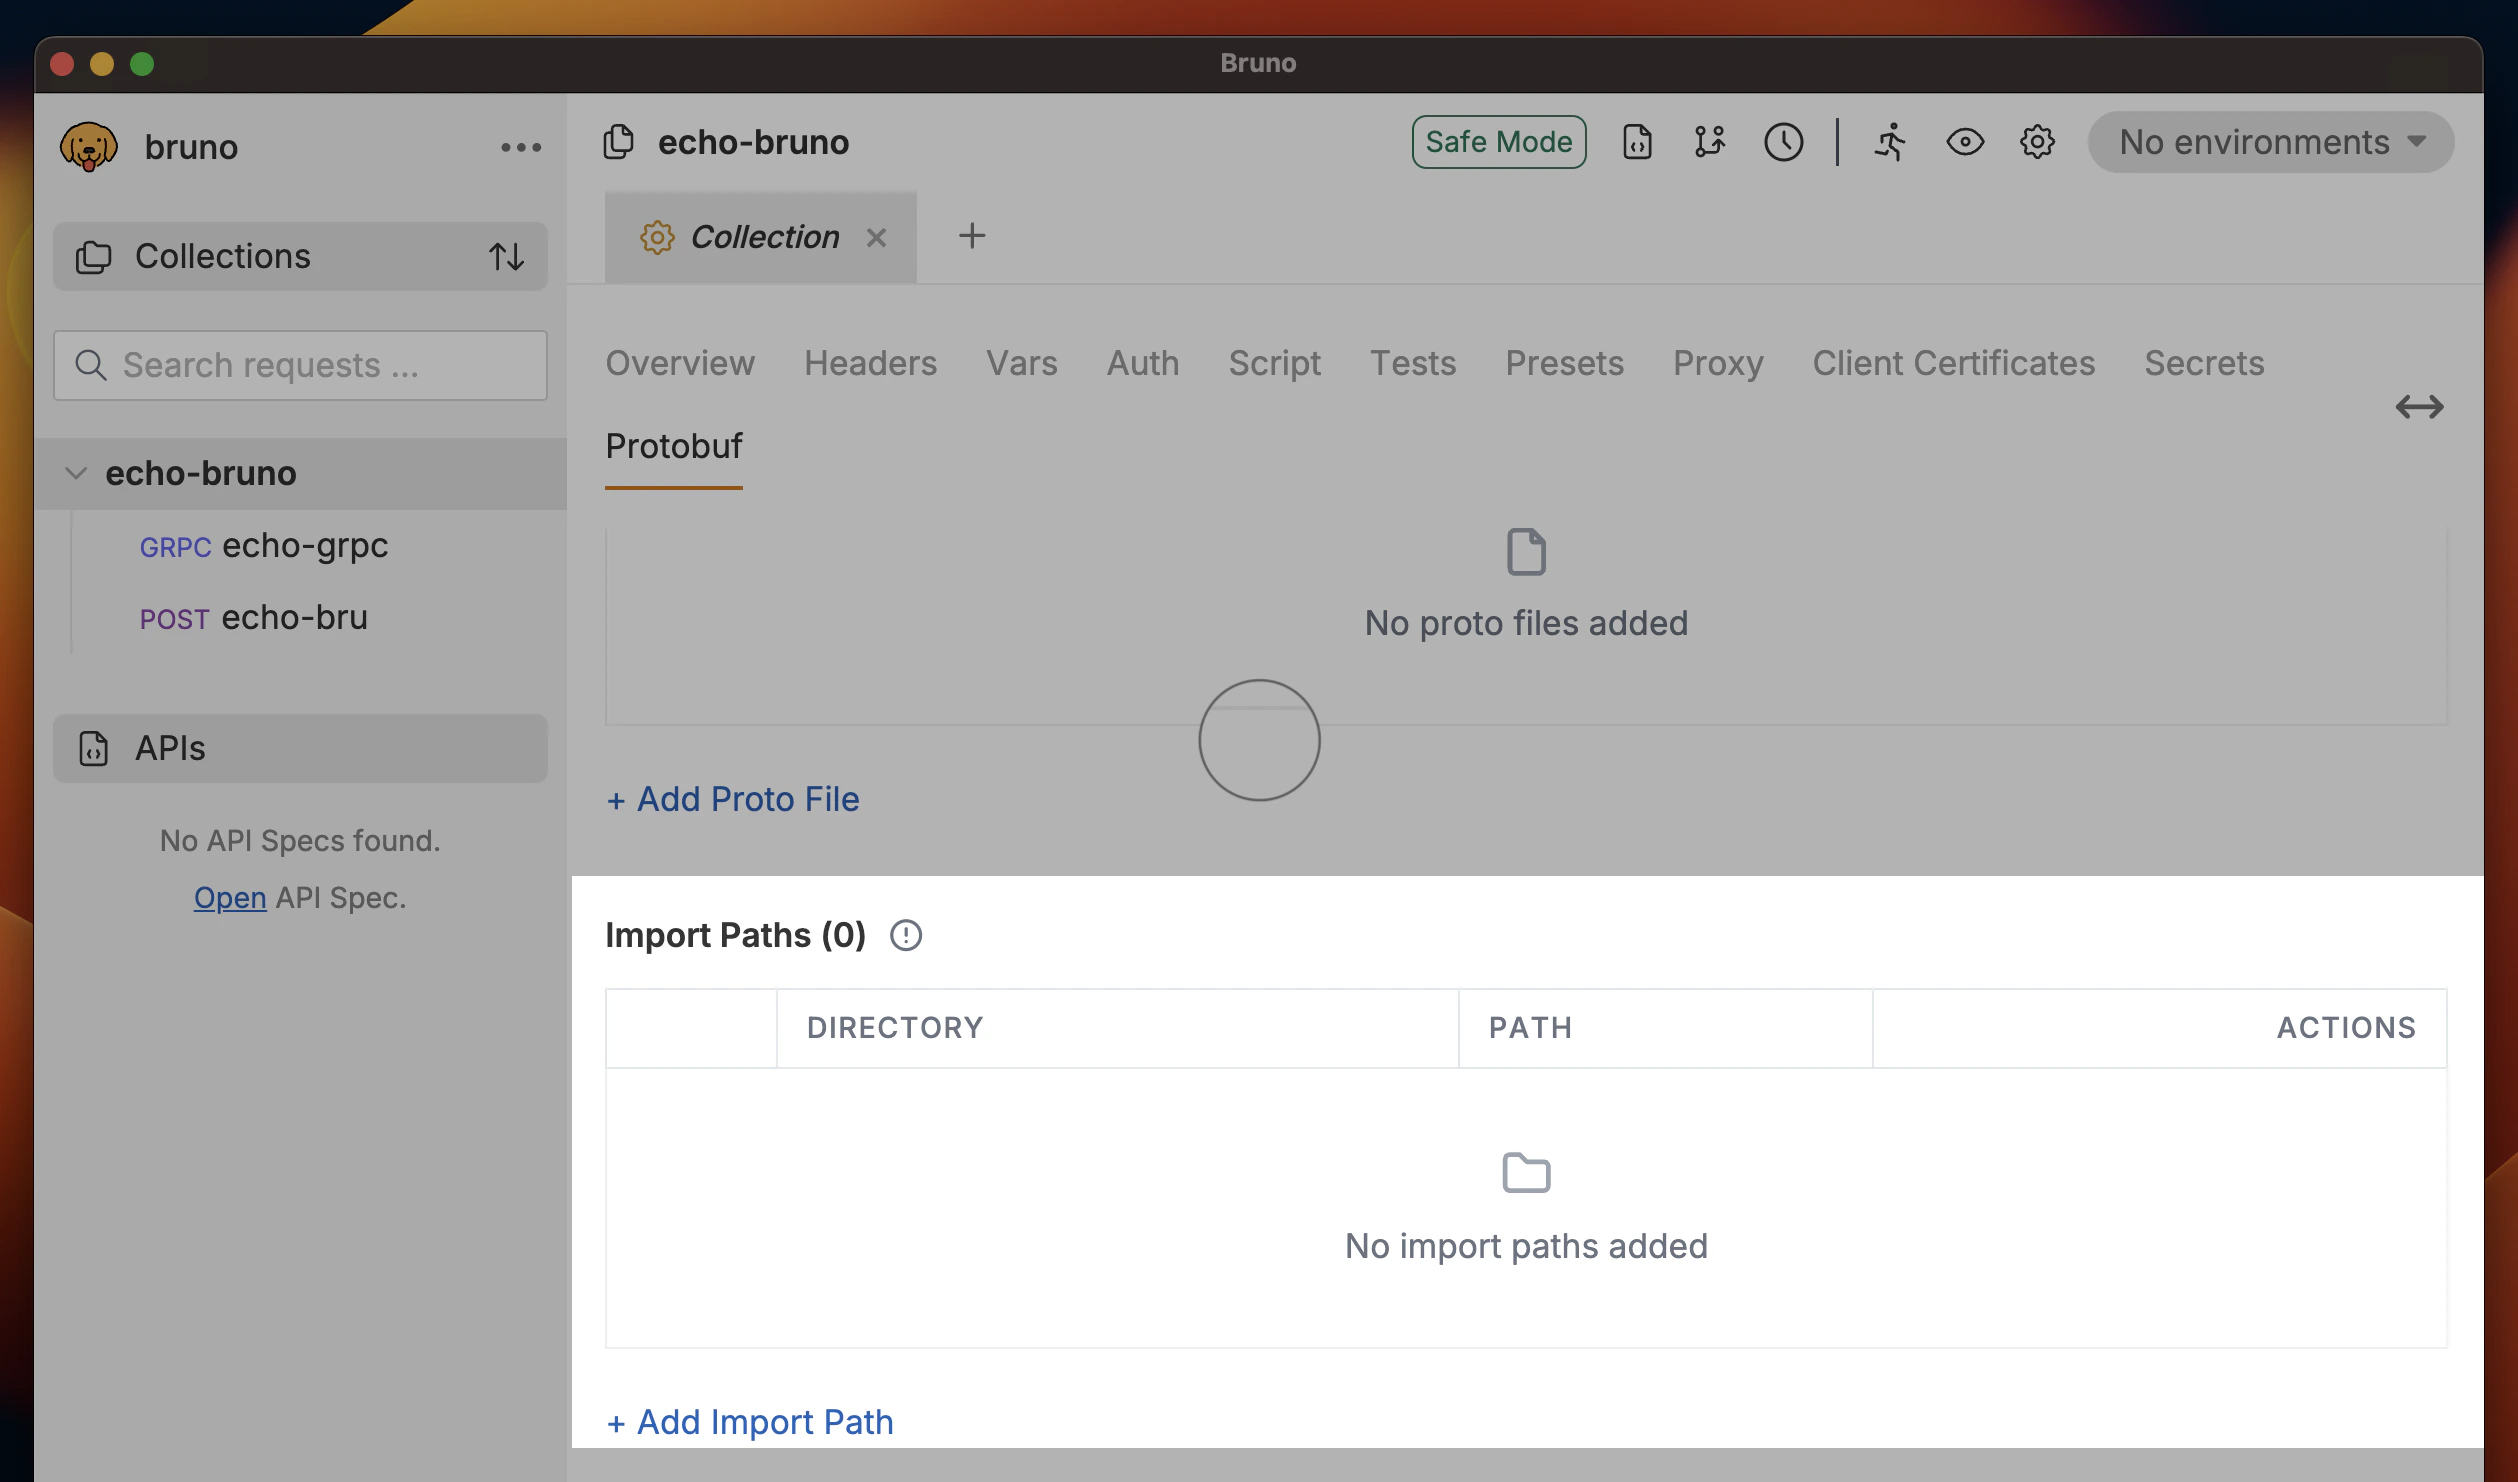Image resolution: width=2518 pixels, height=1482 pixels.
Task: Switch to the Headers tab
Action: coord(870,363)
